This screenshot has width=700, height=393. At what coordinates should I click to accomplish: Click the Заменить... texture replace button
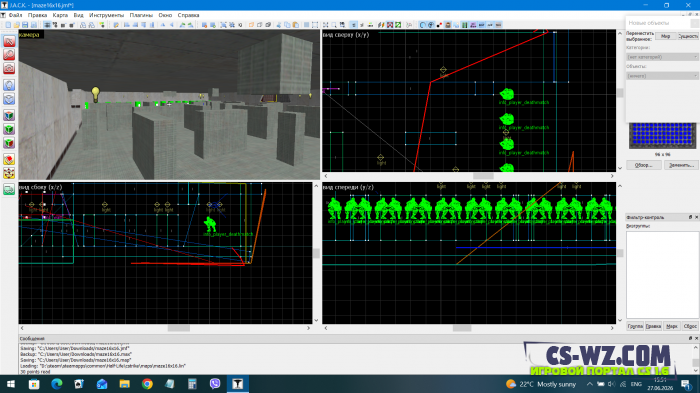[681, 165]
